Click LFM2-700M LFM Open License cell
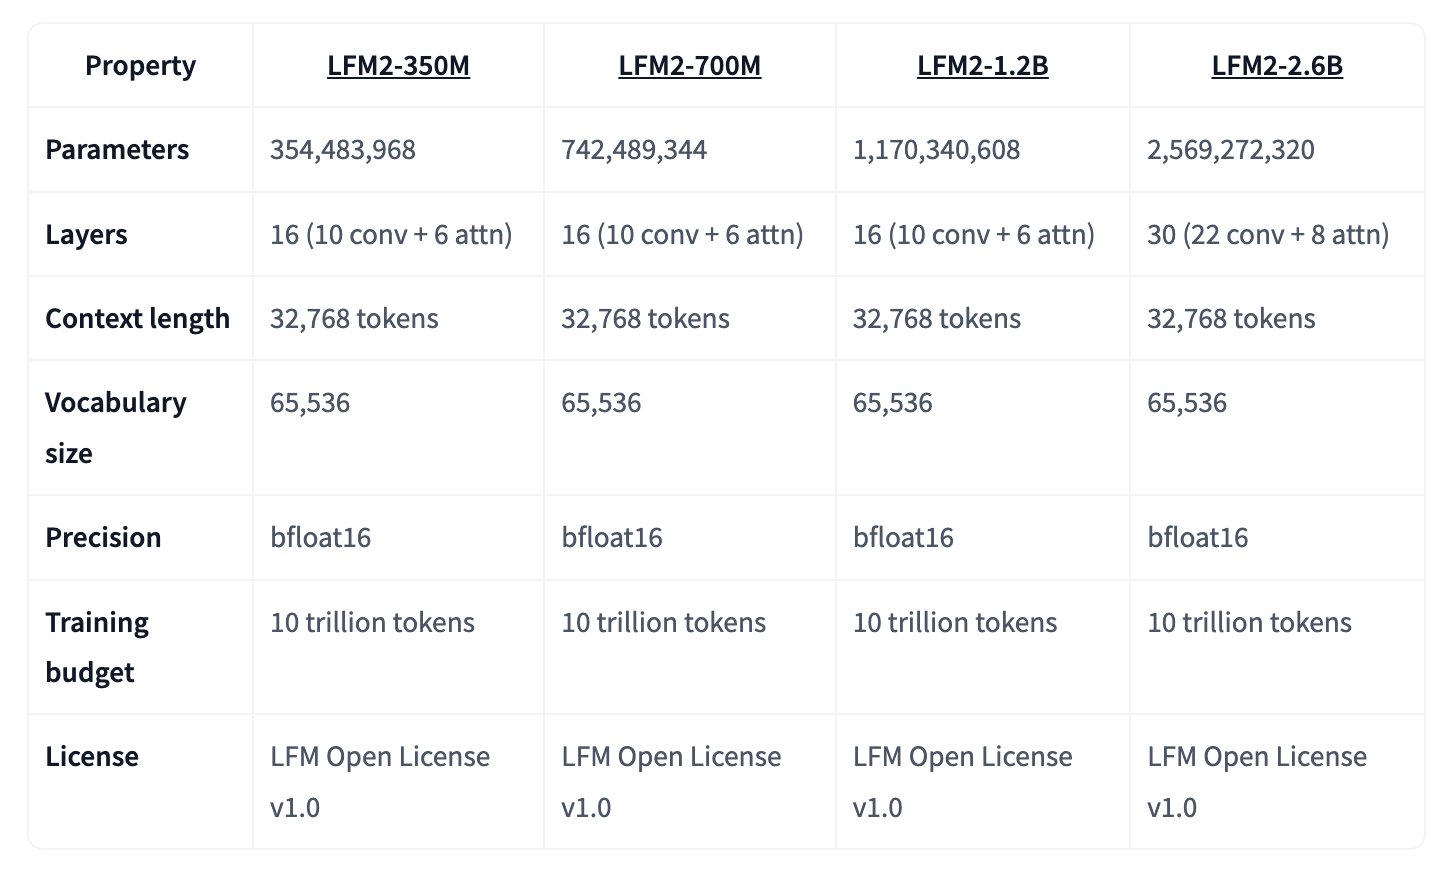Screen dimensions: 1454x874 click(x=671, y=782)
